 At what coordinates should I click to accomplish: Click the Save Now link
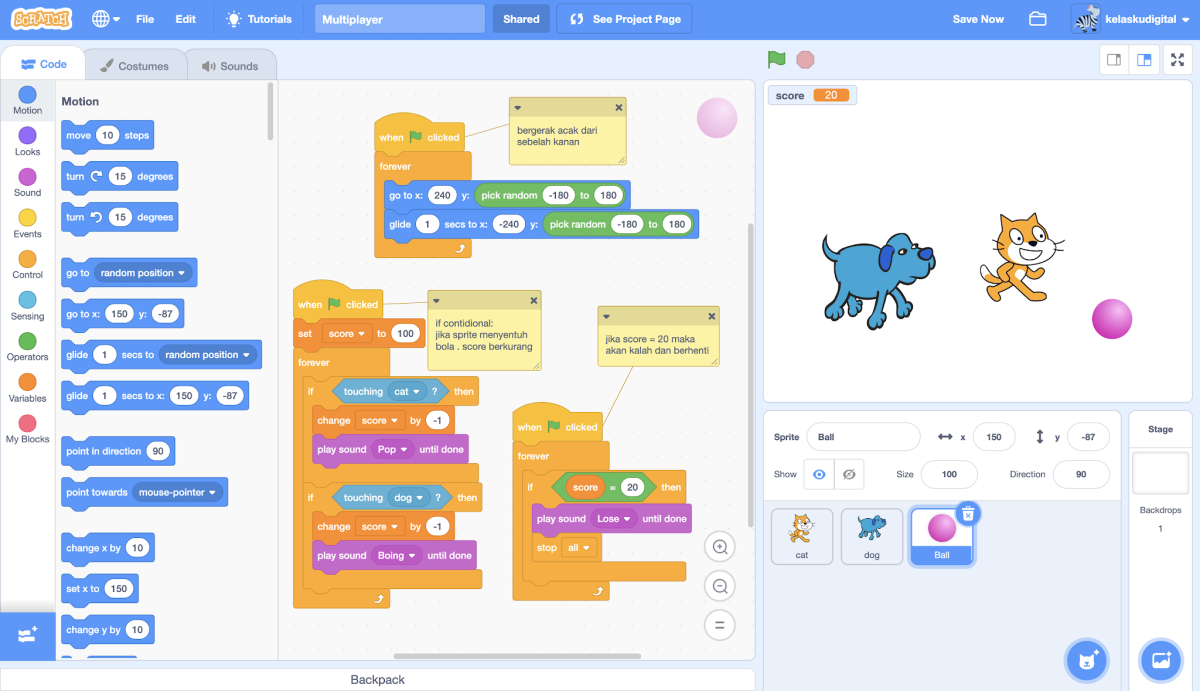[977, 17]
